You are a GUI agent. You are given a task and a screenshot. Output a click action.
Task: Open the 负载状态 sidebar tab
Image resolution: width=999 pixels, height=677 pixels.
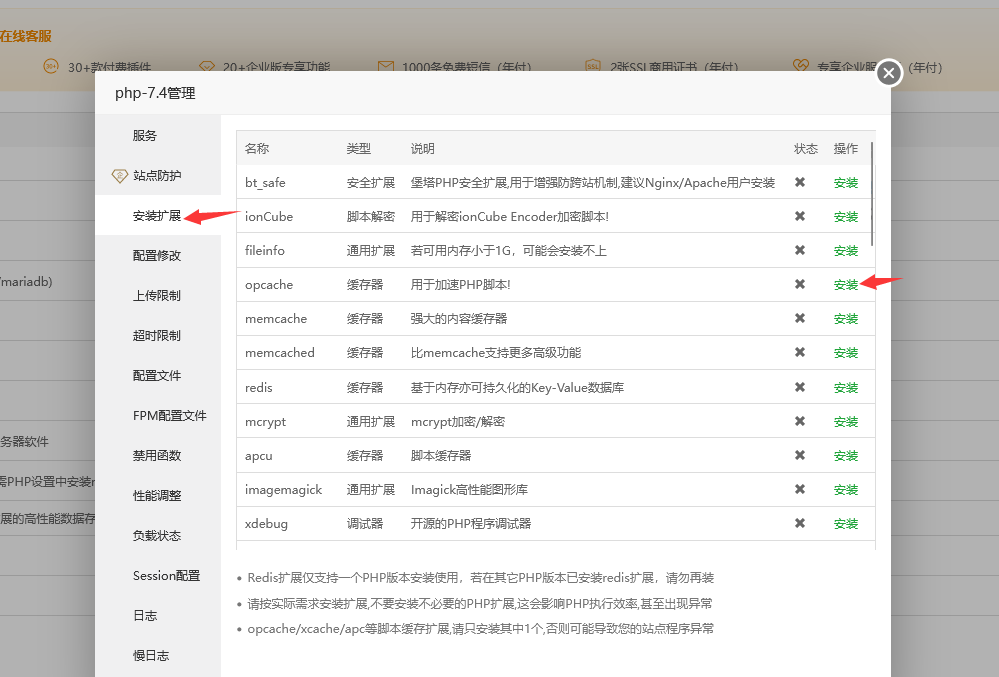tap(157, 536)
